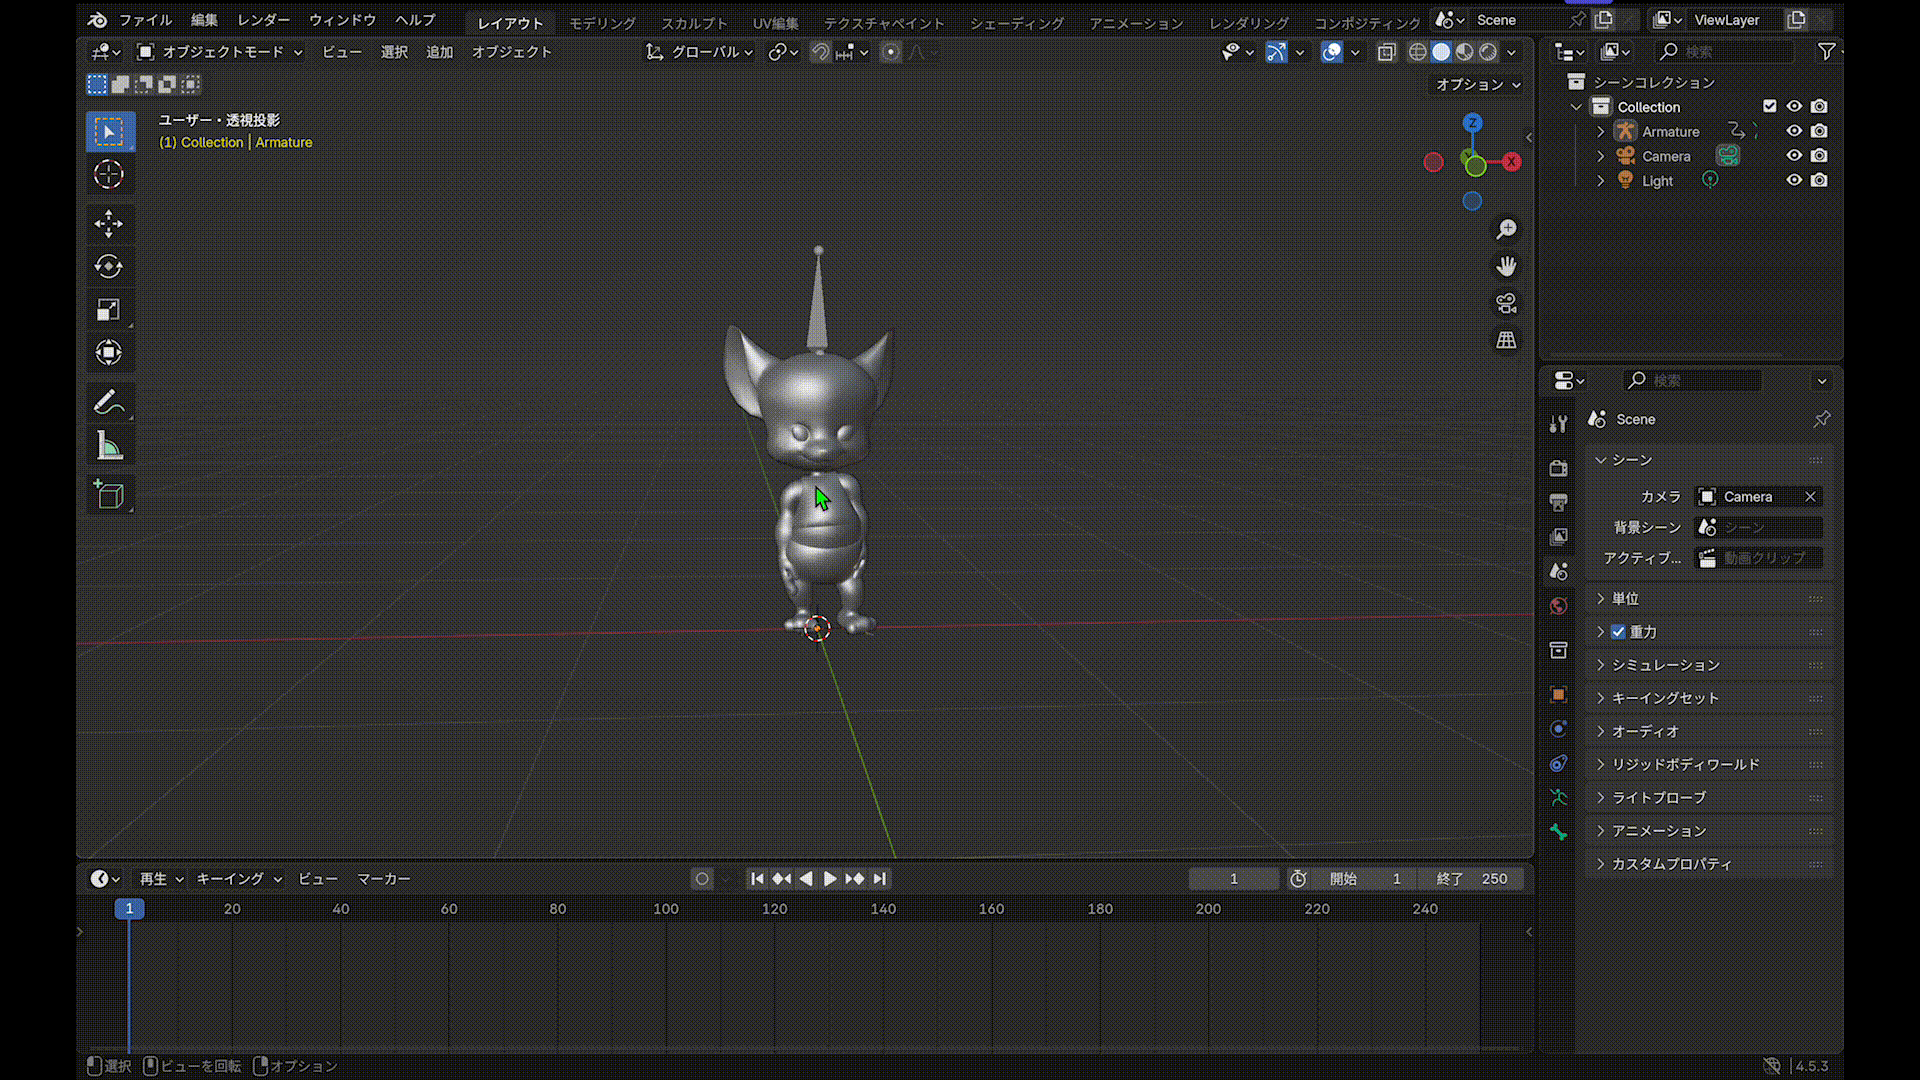
Task: Open the オブジェクトモード mode dropdown
Action: [220, 52]
